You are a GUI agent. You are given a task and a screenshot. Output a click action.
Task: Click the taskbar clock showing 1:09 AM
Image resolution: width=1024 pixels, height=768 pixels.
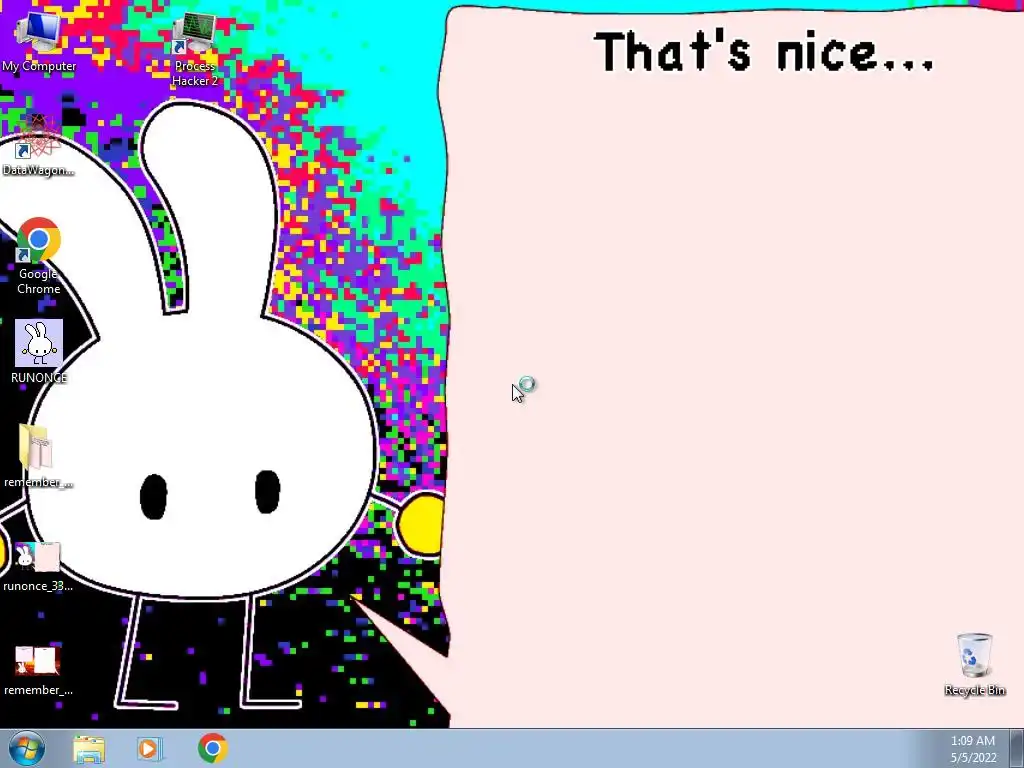tap(972, 741)
